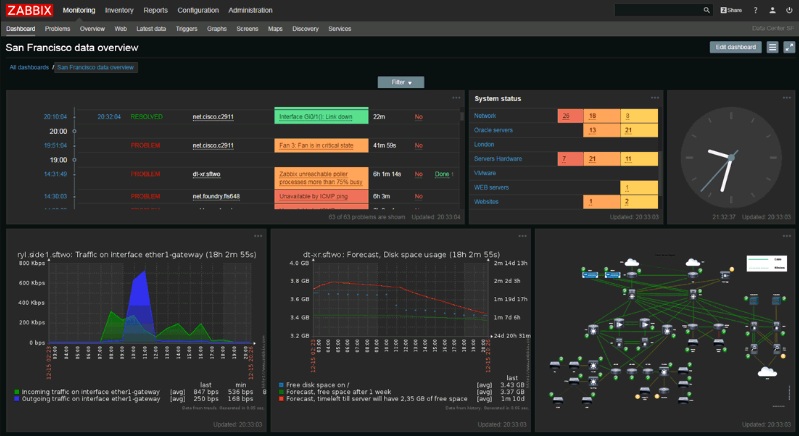Open the Graphs tab
Viewport: 799px width, 436px height.
[217, 29]
